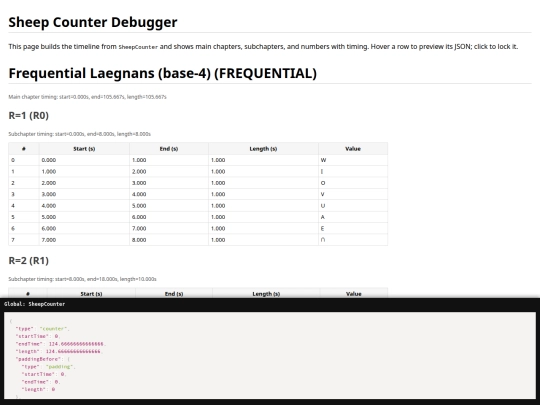Viewport: 540px width, 405px height.
Task: Click the Start cell 2.000 in row 2
Action: tap(84, 183)
